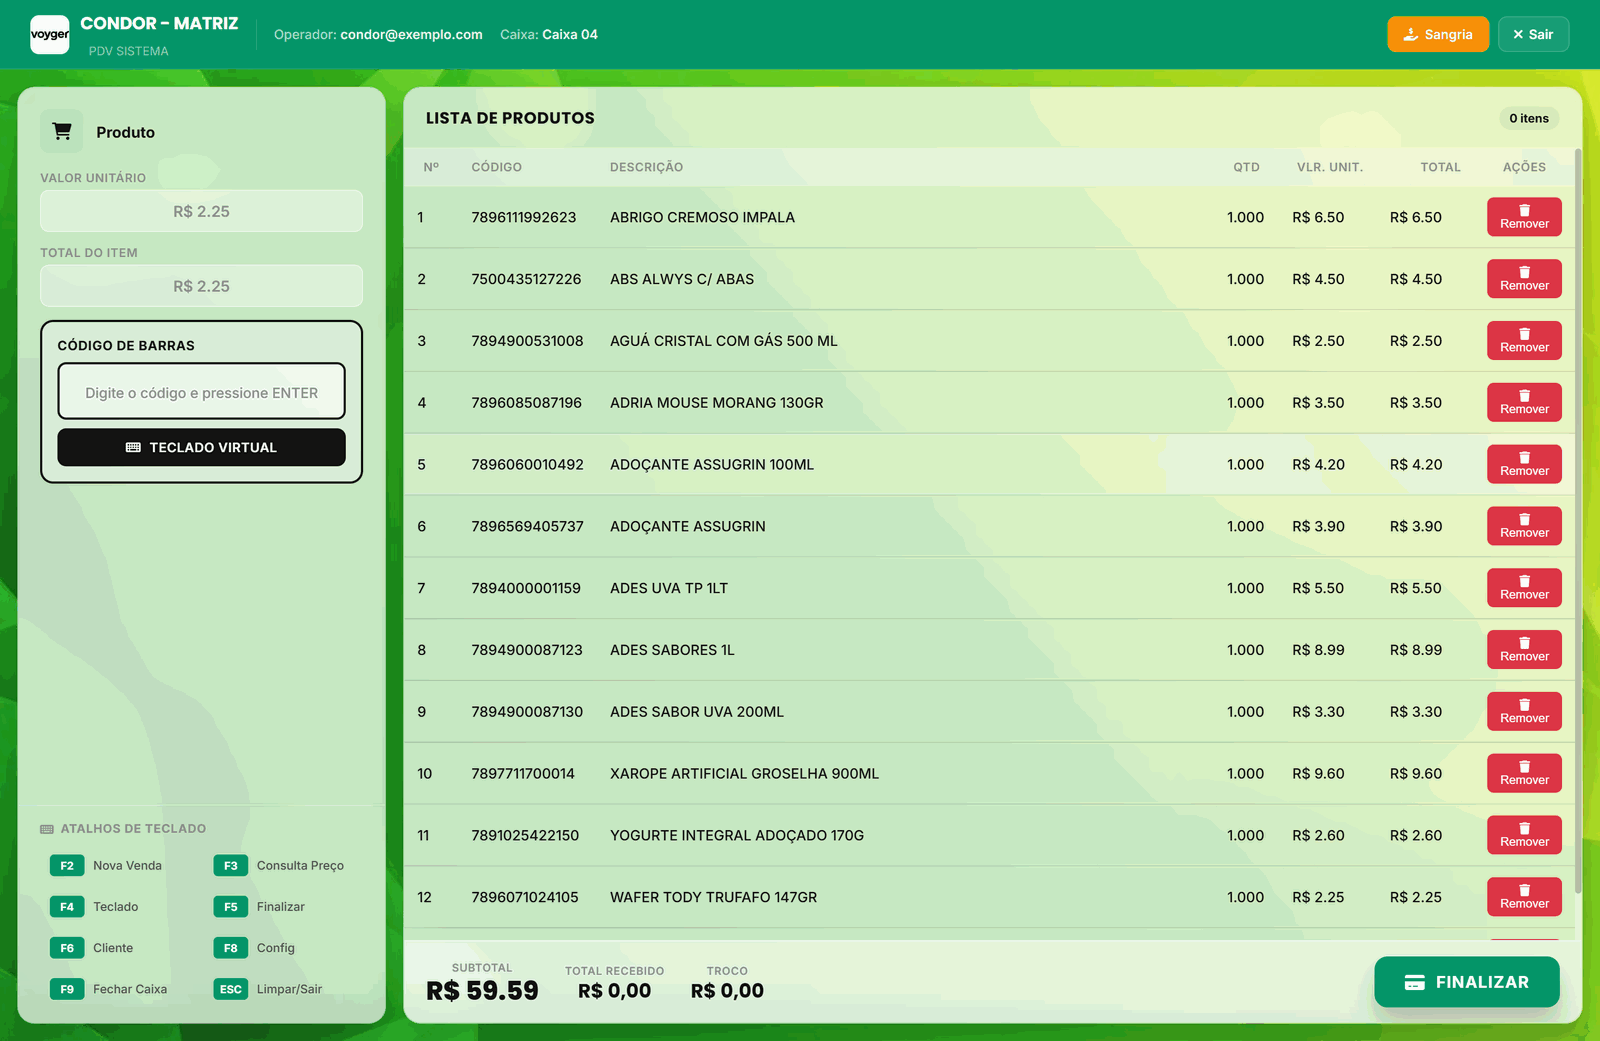Remove WAFER TODY TRUFAFO 147GR item

coord(1524,897)
